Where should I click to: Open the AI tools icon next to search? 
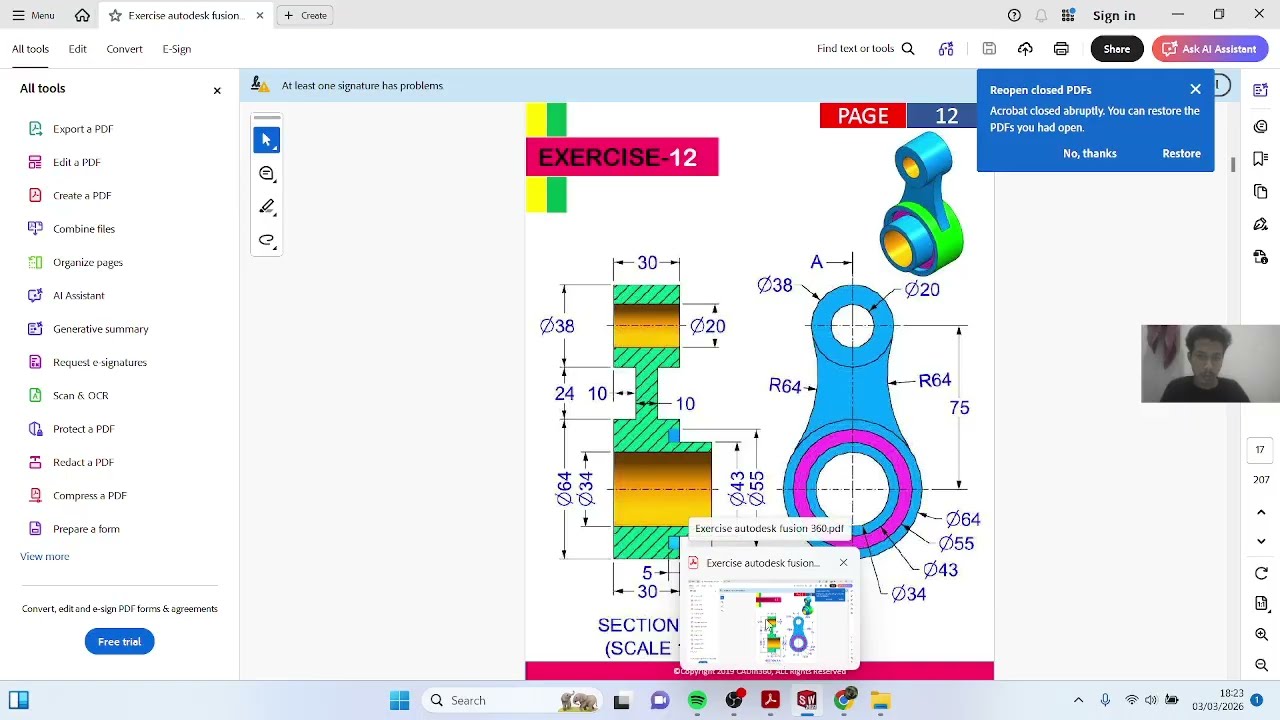tap(946, 49)
